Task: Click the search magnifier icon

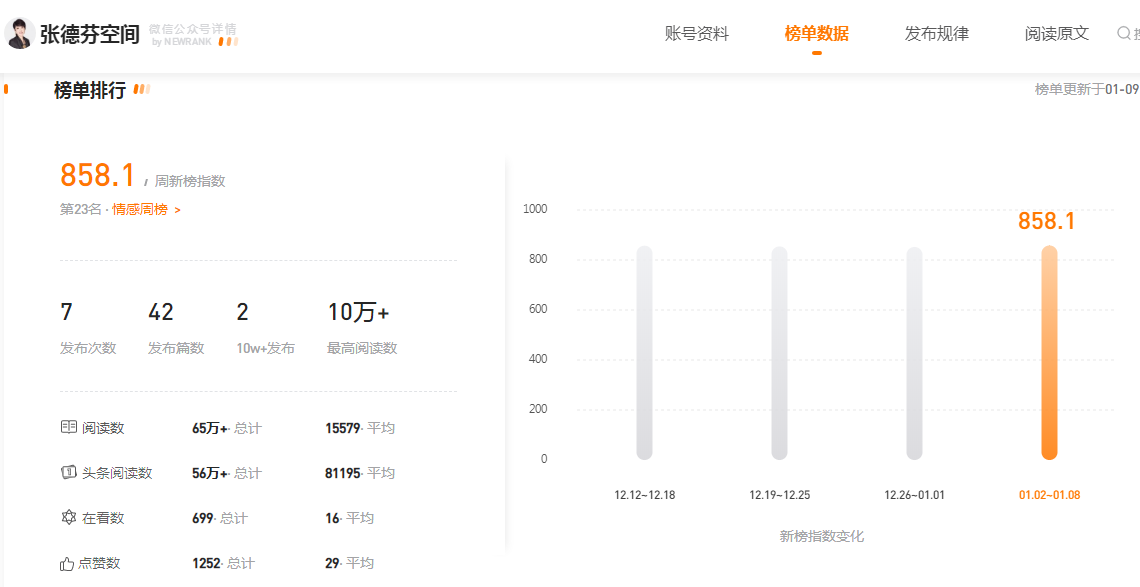Action: click(x=1123, y=33)
